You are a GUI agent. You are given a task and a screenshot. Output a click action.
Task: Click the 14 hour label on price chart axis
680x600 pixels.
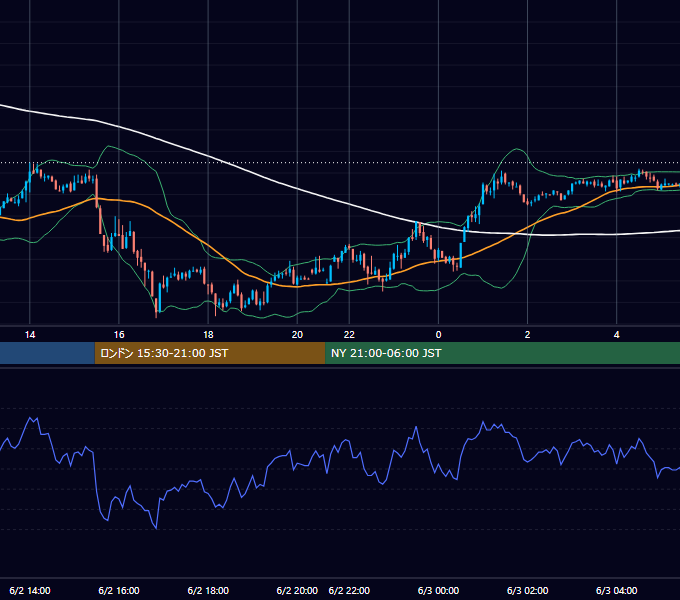[x=30, y=335]
